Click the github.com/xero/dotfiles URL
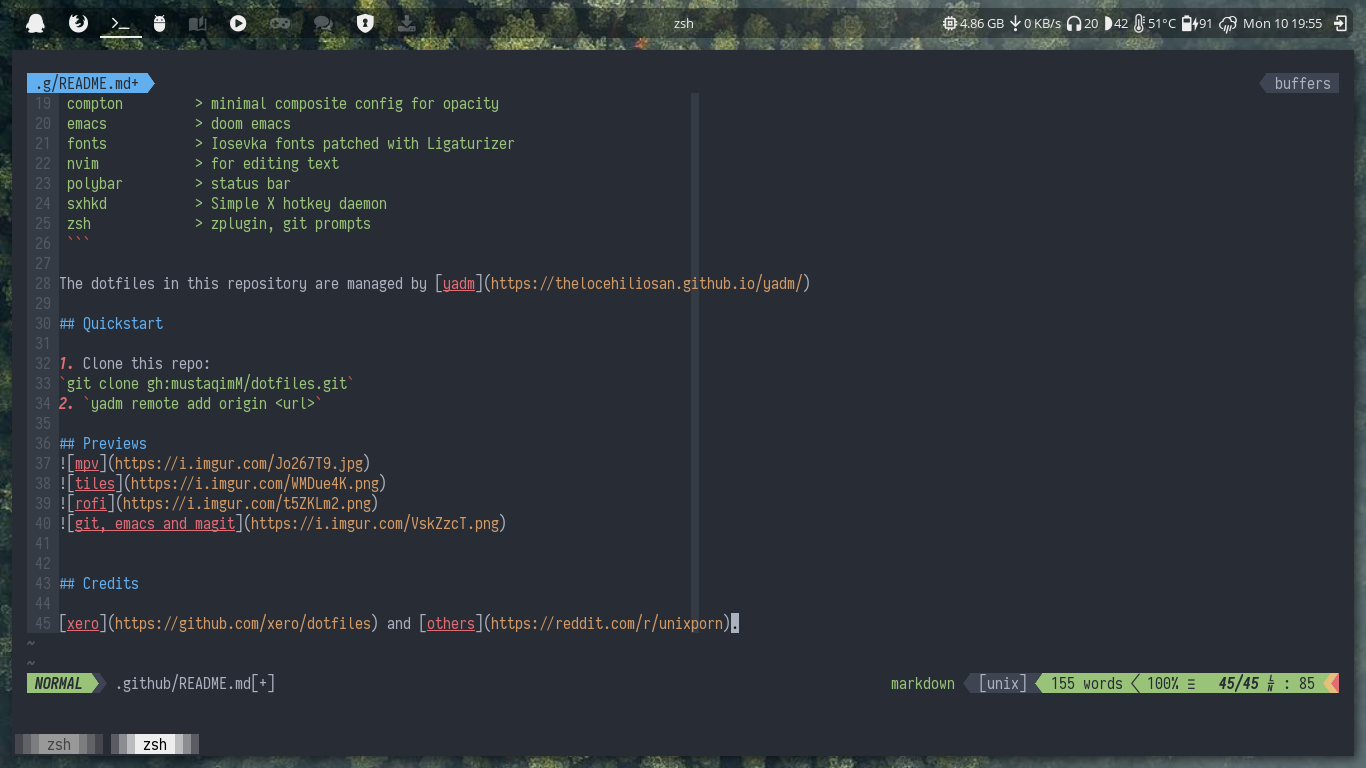The height and width of the screenshot is (768, 1366). click(x=243, y=624)
